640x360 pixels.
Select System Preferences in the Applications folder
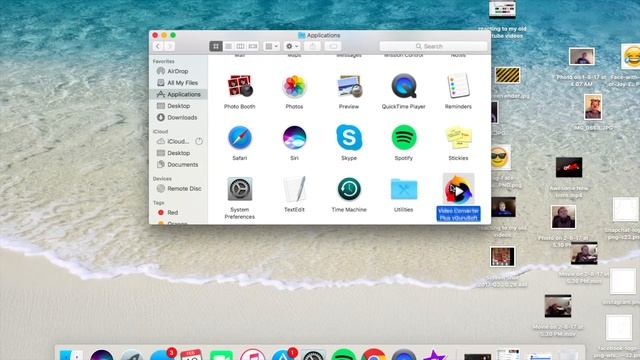(240, 189)
